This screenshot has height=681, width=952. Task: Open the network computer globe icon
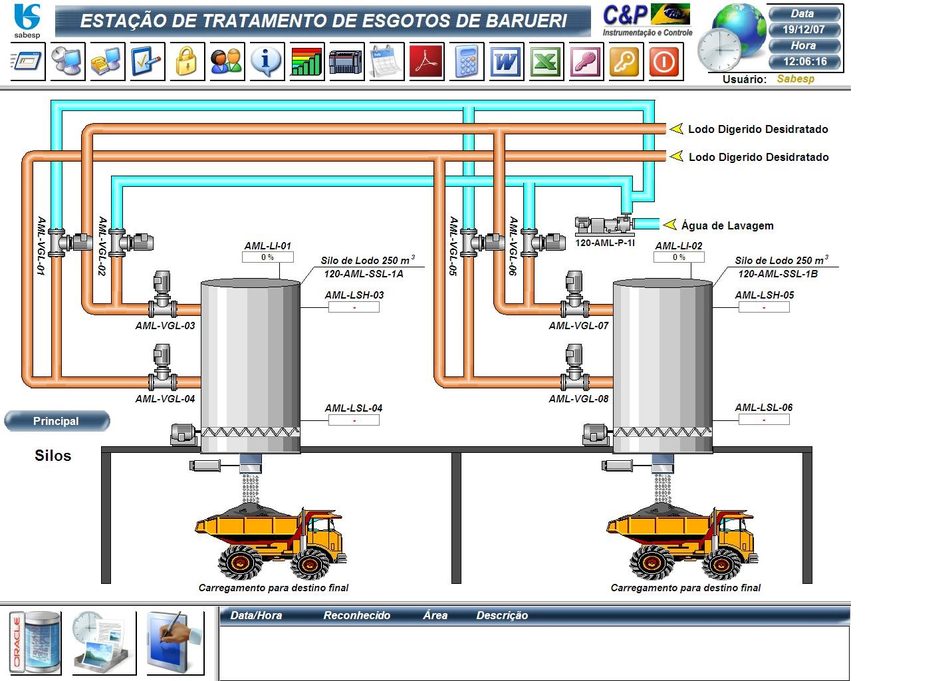tap(67, 62)
